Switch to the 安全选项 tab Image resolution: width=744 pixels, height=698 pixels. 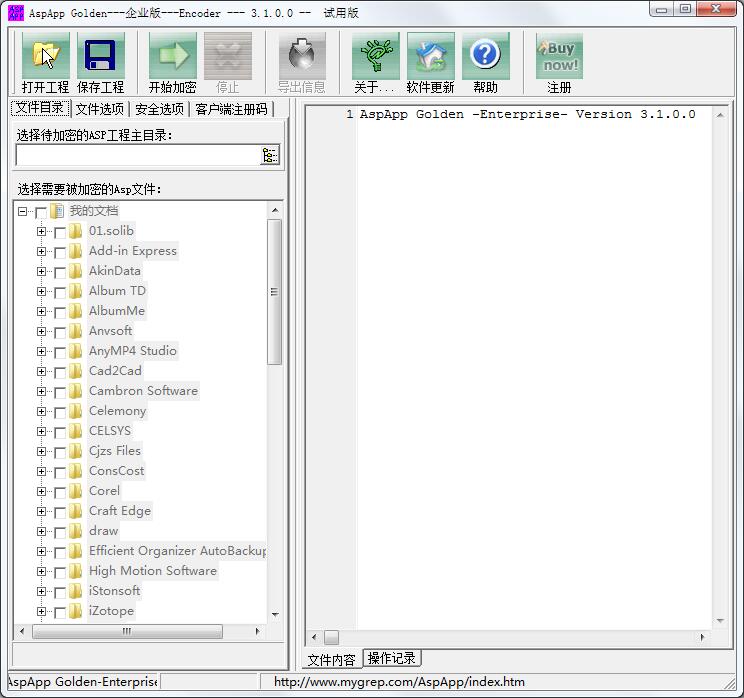point(160,109)
